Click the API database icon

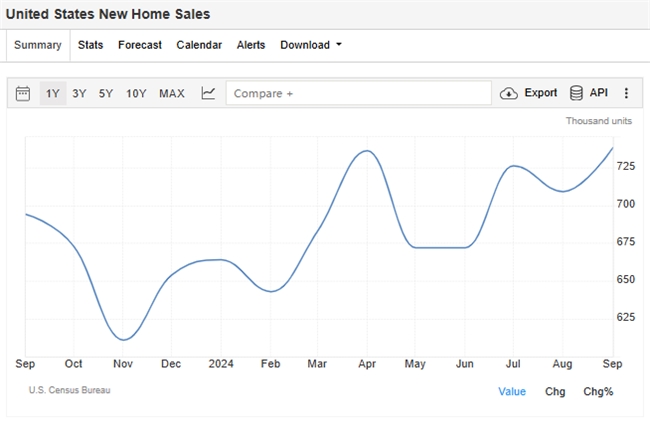tap(576, 93)
